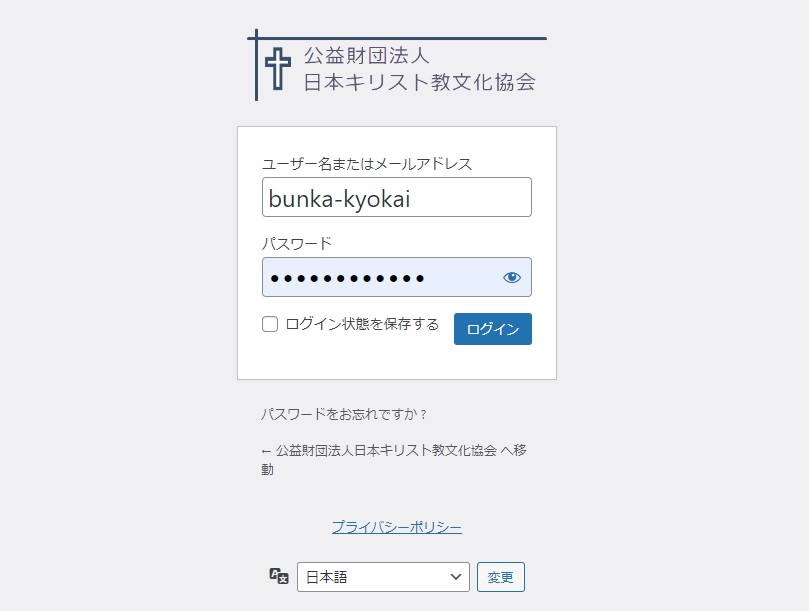This screenshot has width=809, height=611.
Task: Focus the masked password field
Action: point(380,278)
